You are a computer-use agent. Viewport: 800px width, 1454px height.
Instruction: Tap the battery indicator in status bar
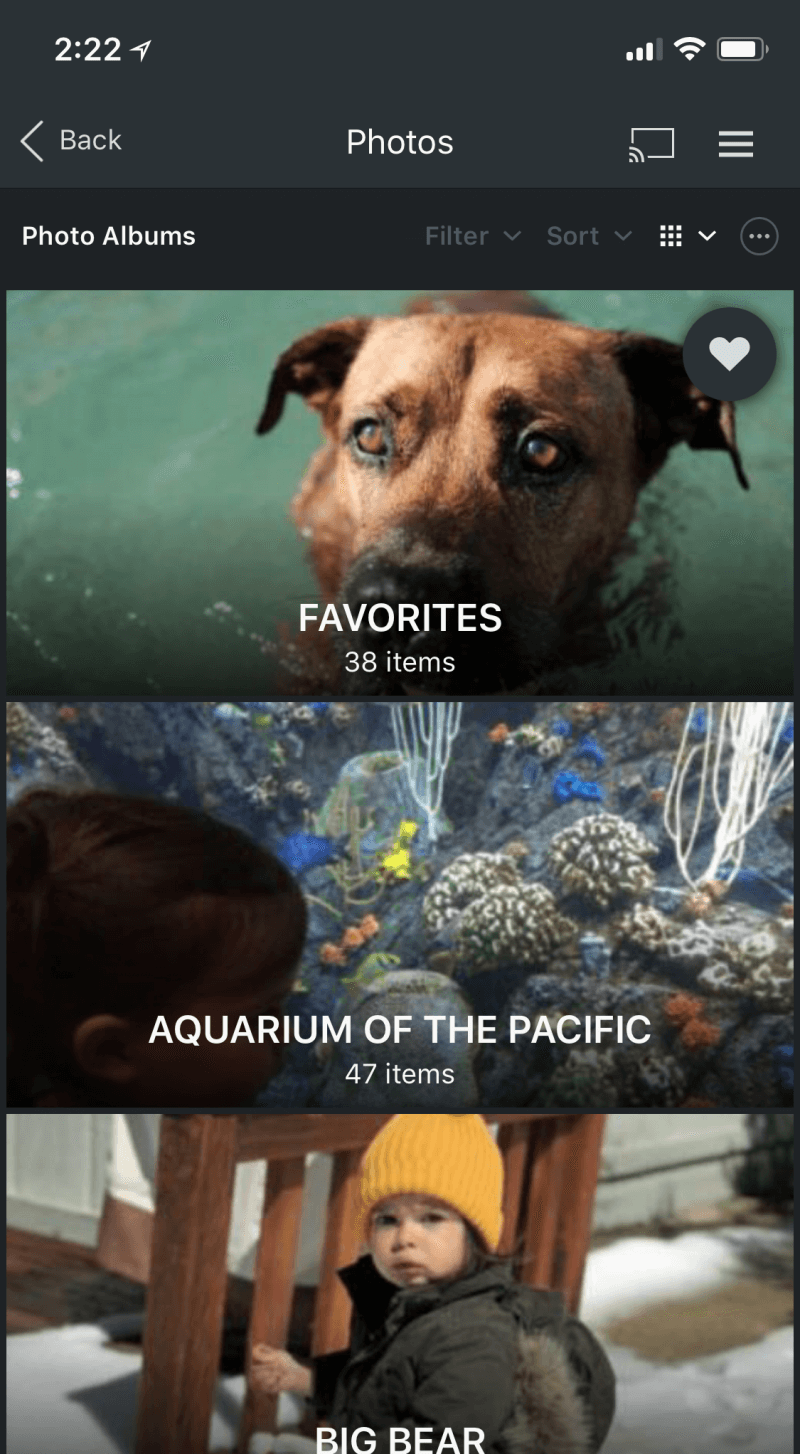click(743, 49)
